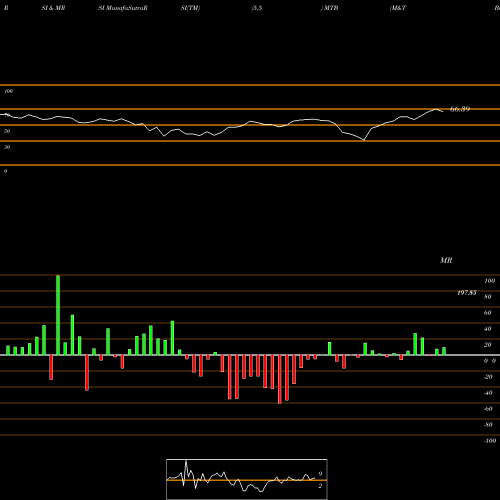
Task: Click the '2' label in the mini chart
Action: 320,486
